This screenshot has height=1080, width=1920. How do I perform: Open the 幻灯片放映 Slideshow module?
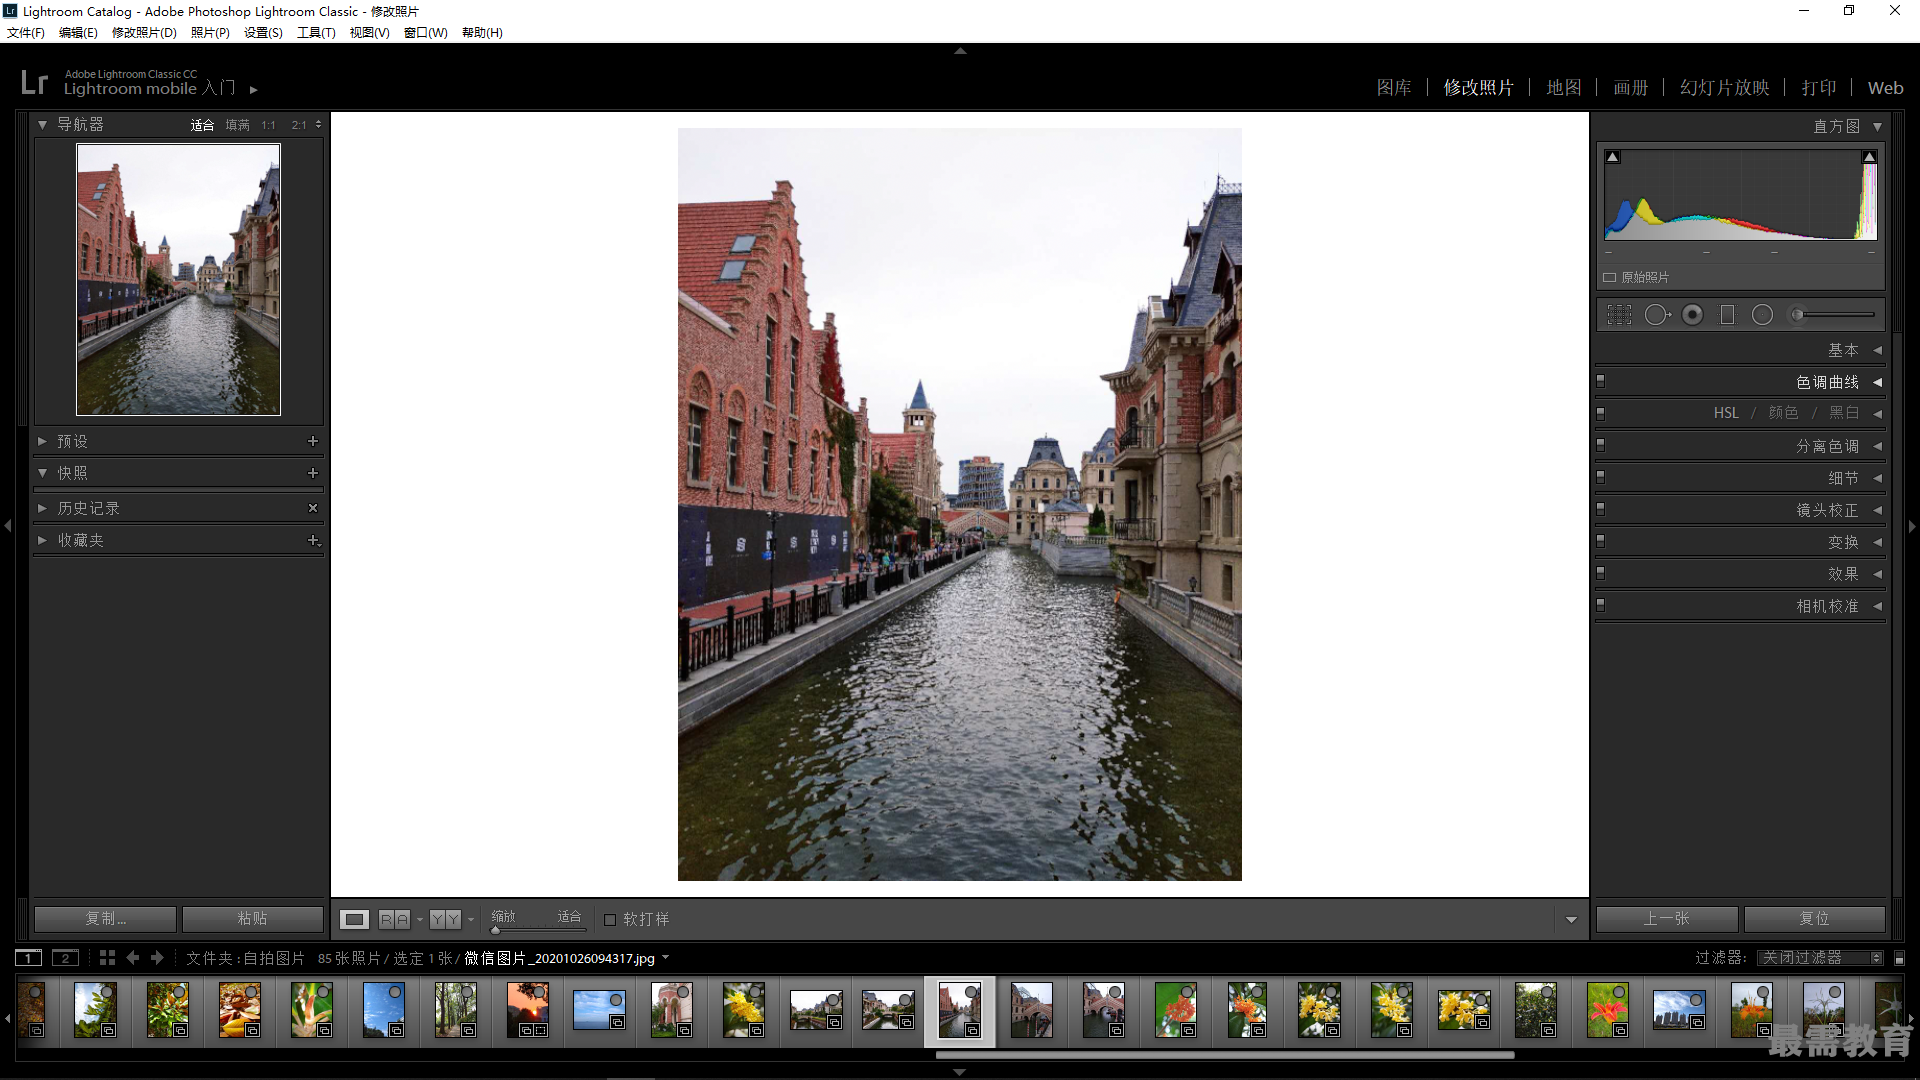pyautogui.click(x=1725, y=88)
